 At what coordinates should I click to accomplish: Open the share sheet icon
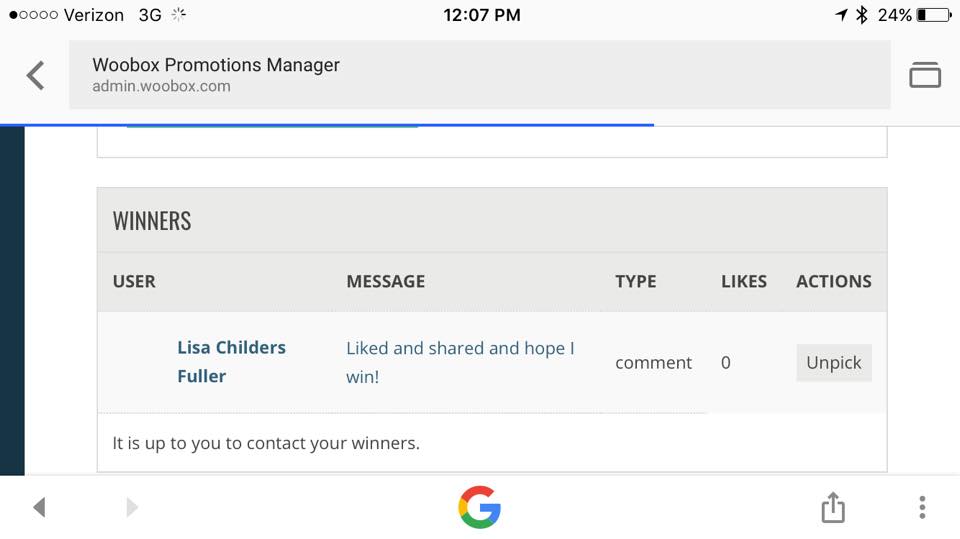click(833, 507)
